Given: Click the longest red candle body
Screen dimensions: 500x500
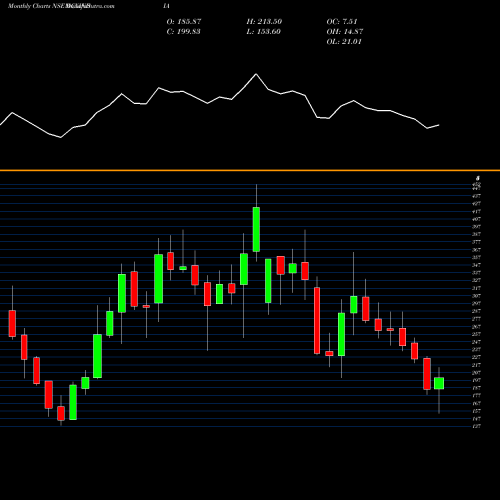Looking at the screenshot, I should [x=317, y=321].
